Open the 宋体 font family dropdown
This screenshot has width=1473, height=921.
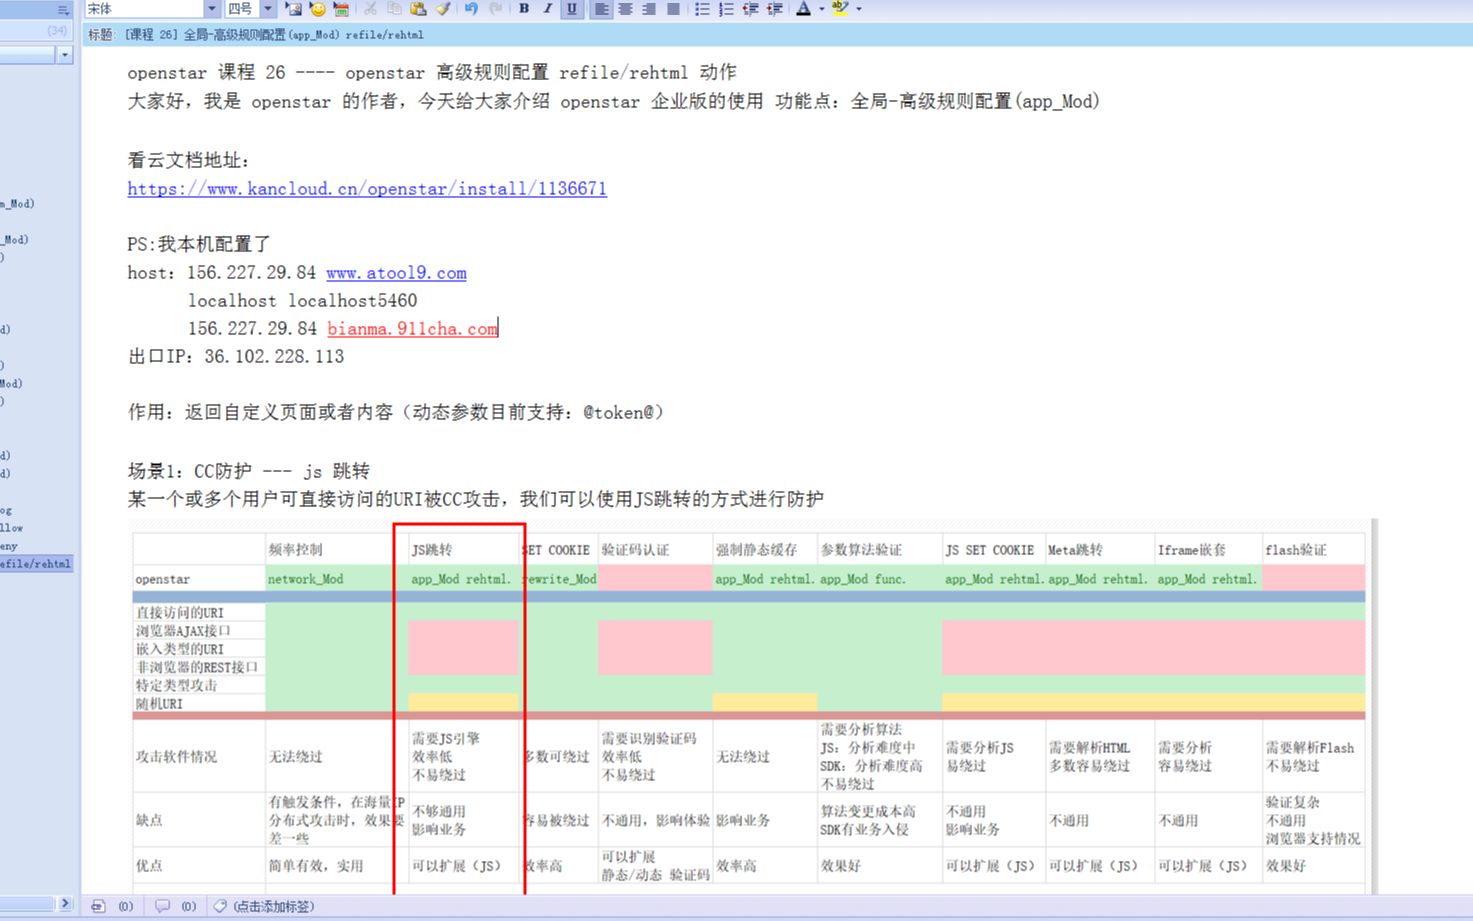click(x=211, y=8)
